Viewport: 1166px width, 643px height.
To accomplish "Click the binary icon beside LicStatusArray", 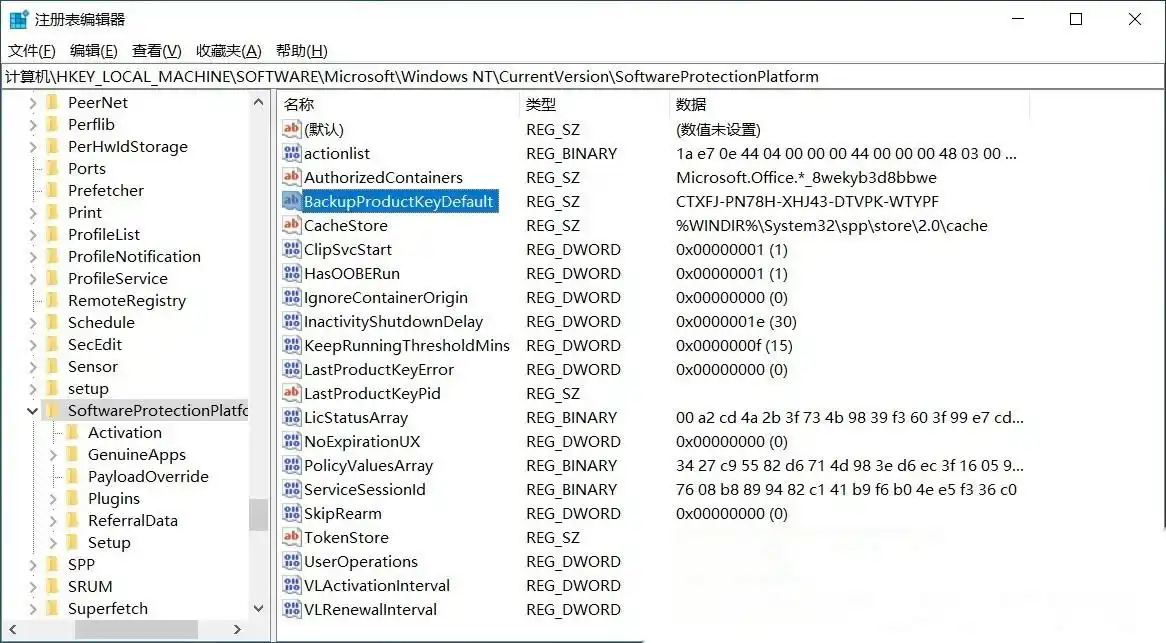I will tap(292, 417).
